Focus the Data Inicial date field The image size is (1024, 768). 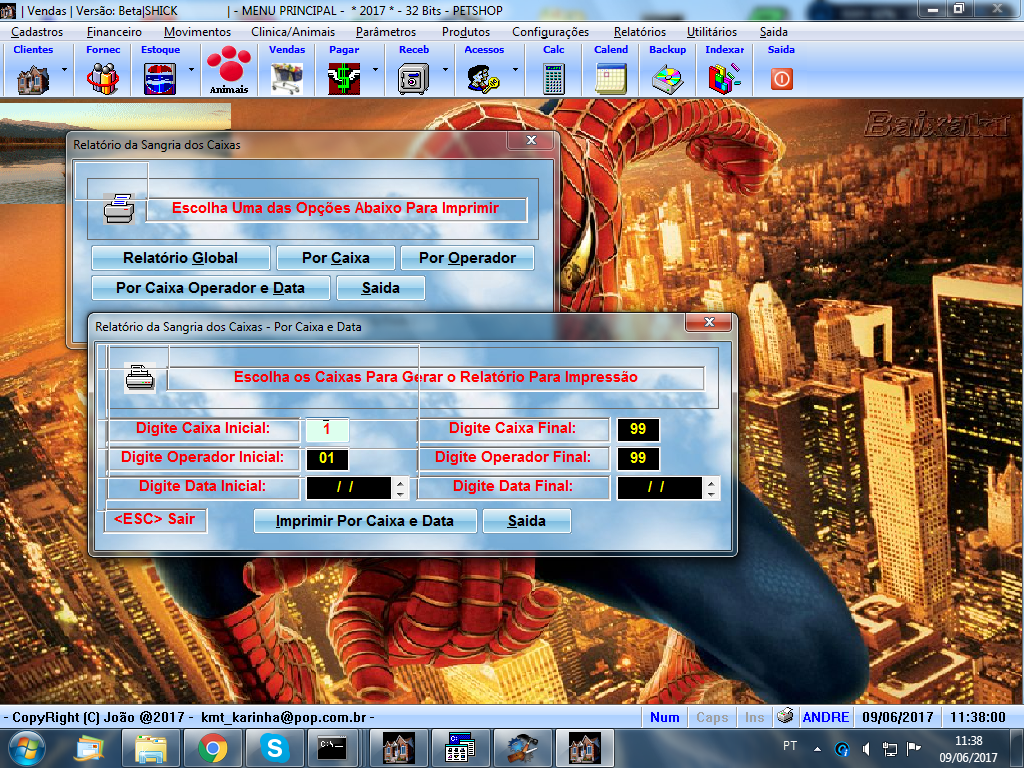(x=349, y=487)
